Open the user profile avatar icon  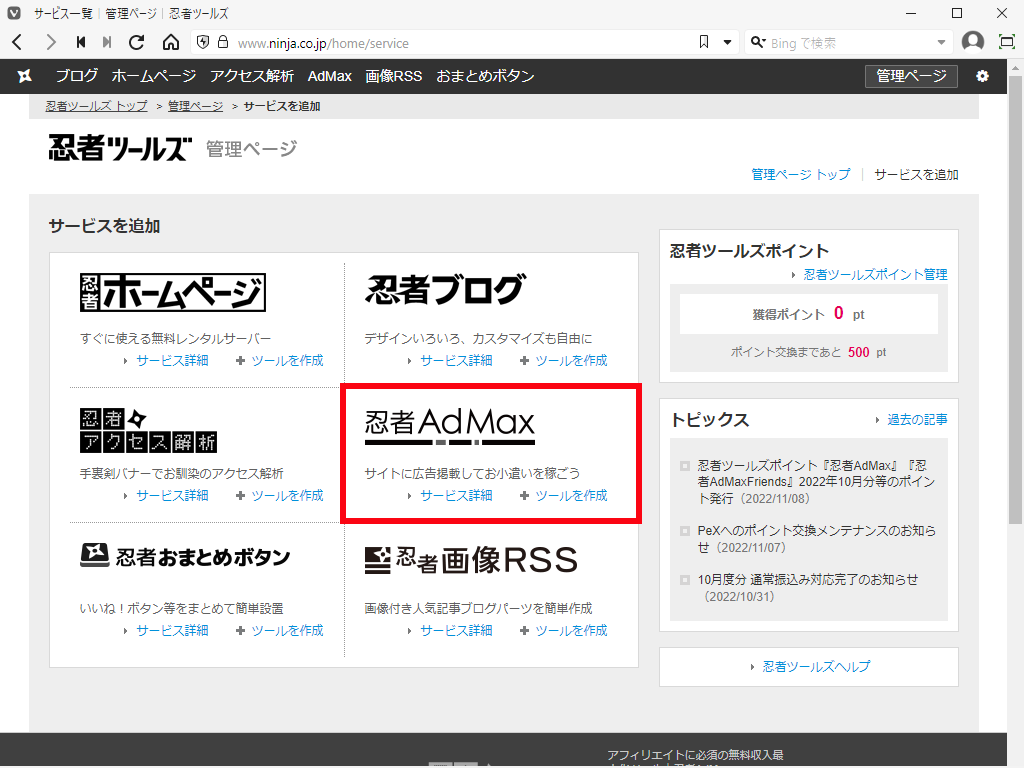(973, 42)
